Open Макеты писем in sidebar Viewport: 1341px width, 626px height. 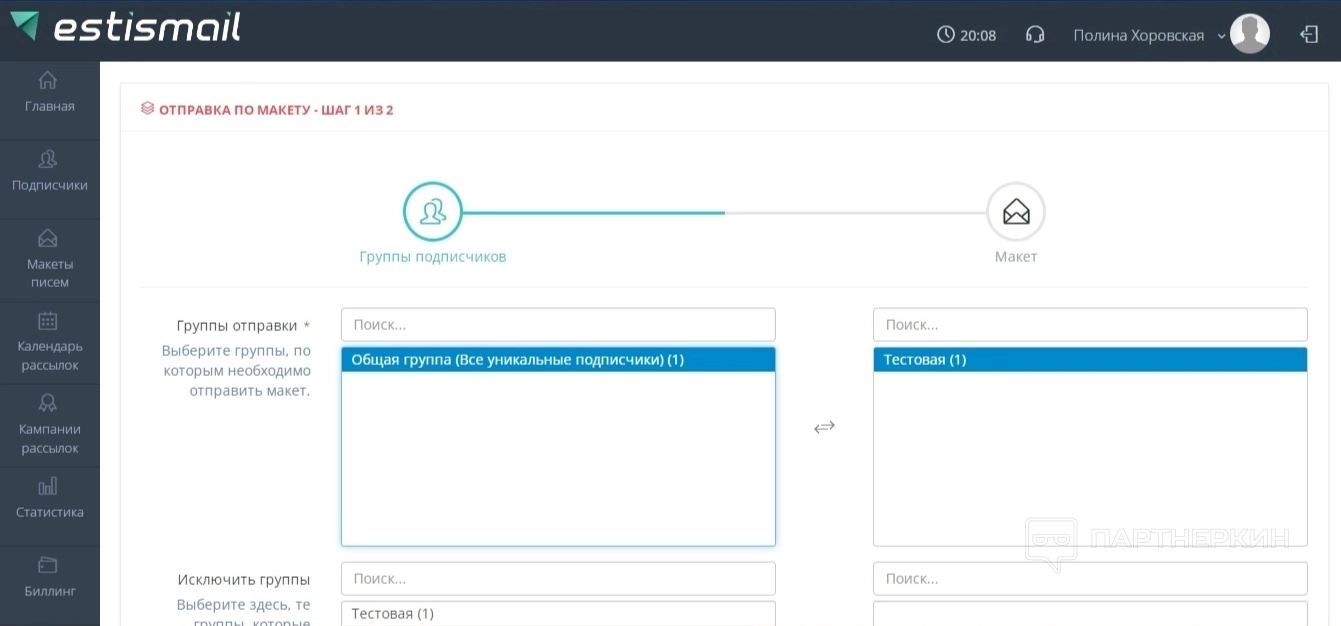pyautogui.click(x=49, y=259)
